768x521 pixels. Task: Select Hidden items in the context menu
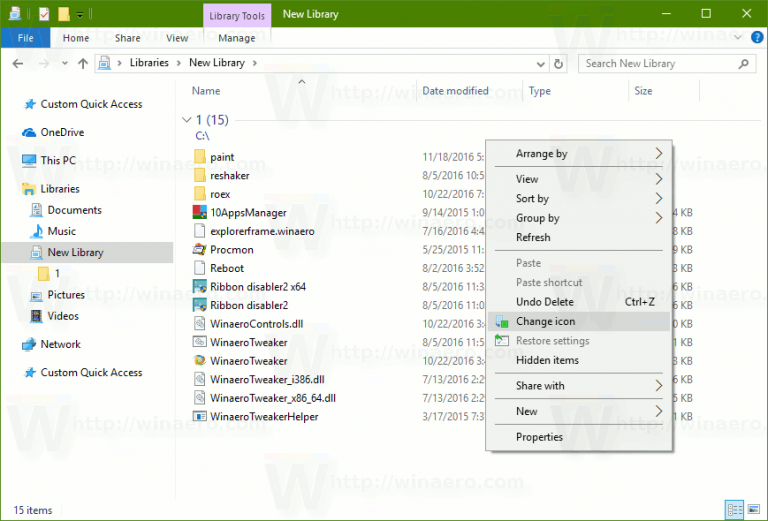pos(578,360)
